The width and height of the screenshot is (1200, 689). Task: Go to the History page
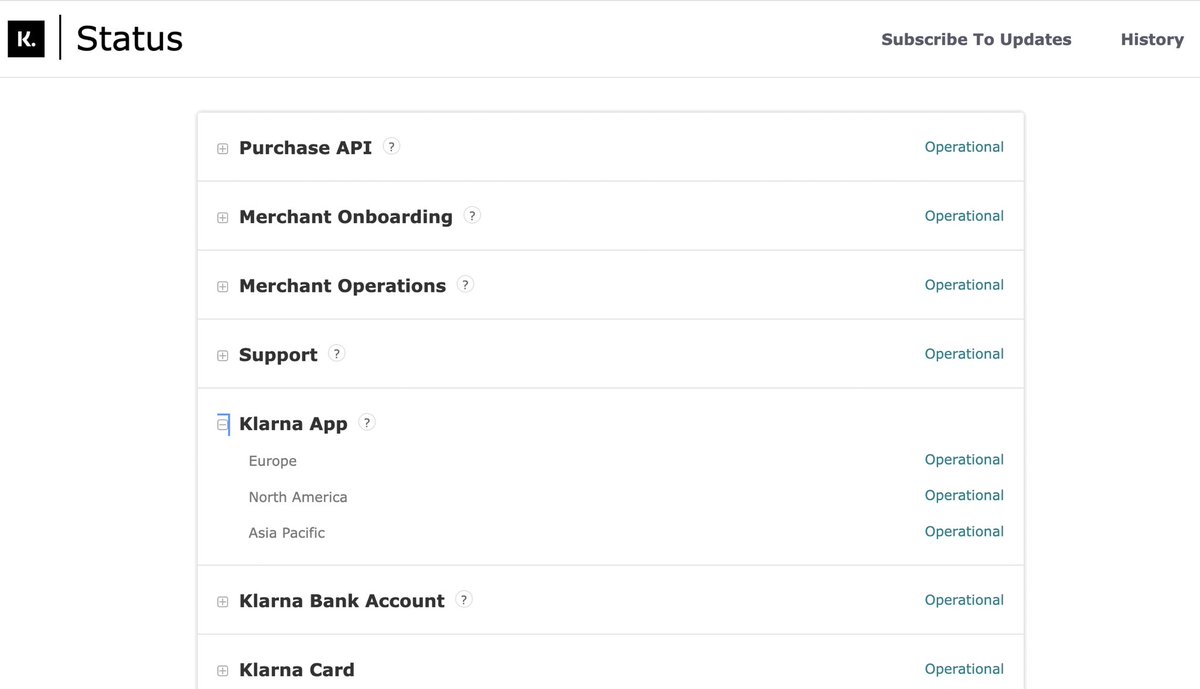(1152, 40)
